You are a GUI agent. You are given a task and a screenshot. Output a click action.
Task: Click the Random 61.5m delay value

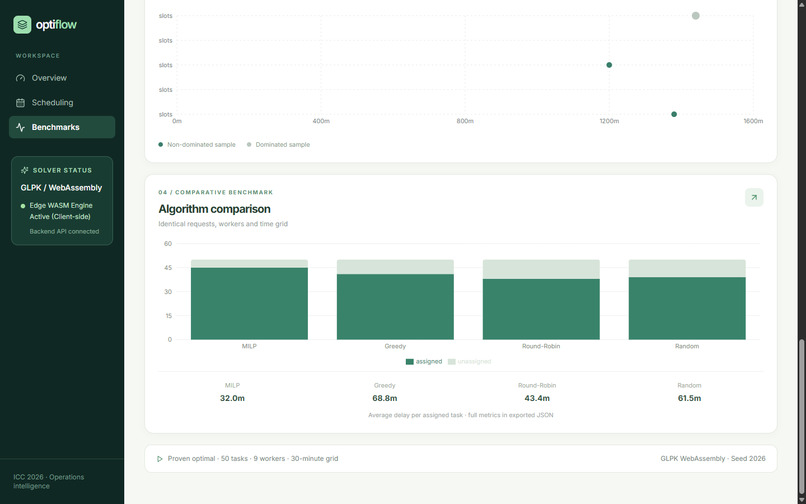[689, 398]
